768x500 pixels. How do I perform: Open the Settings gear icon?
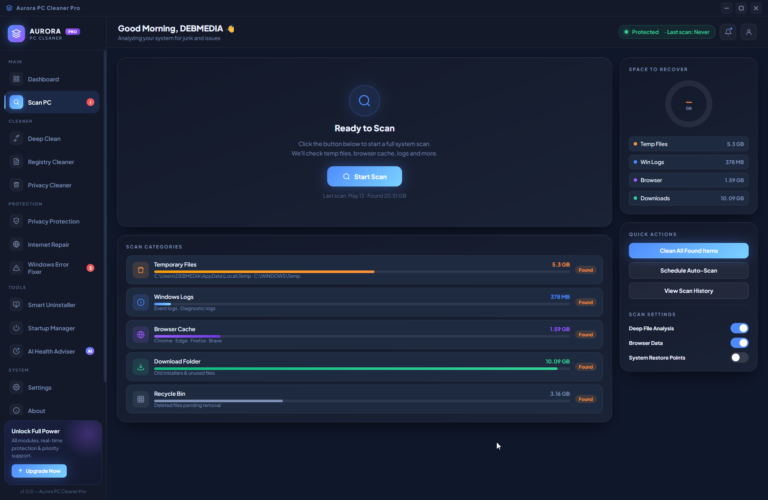pyautogui.click(x=16, y=387)
